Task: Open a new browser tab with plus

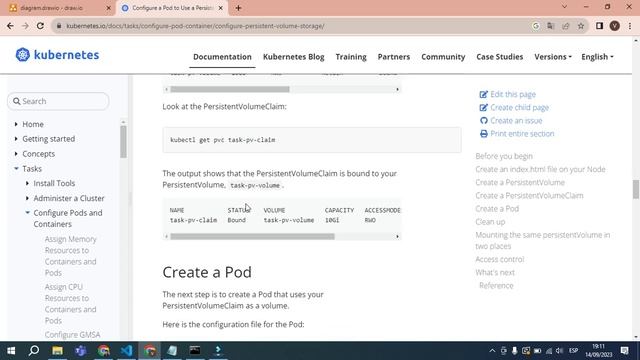Action: (238, 8)
